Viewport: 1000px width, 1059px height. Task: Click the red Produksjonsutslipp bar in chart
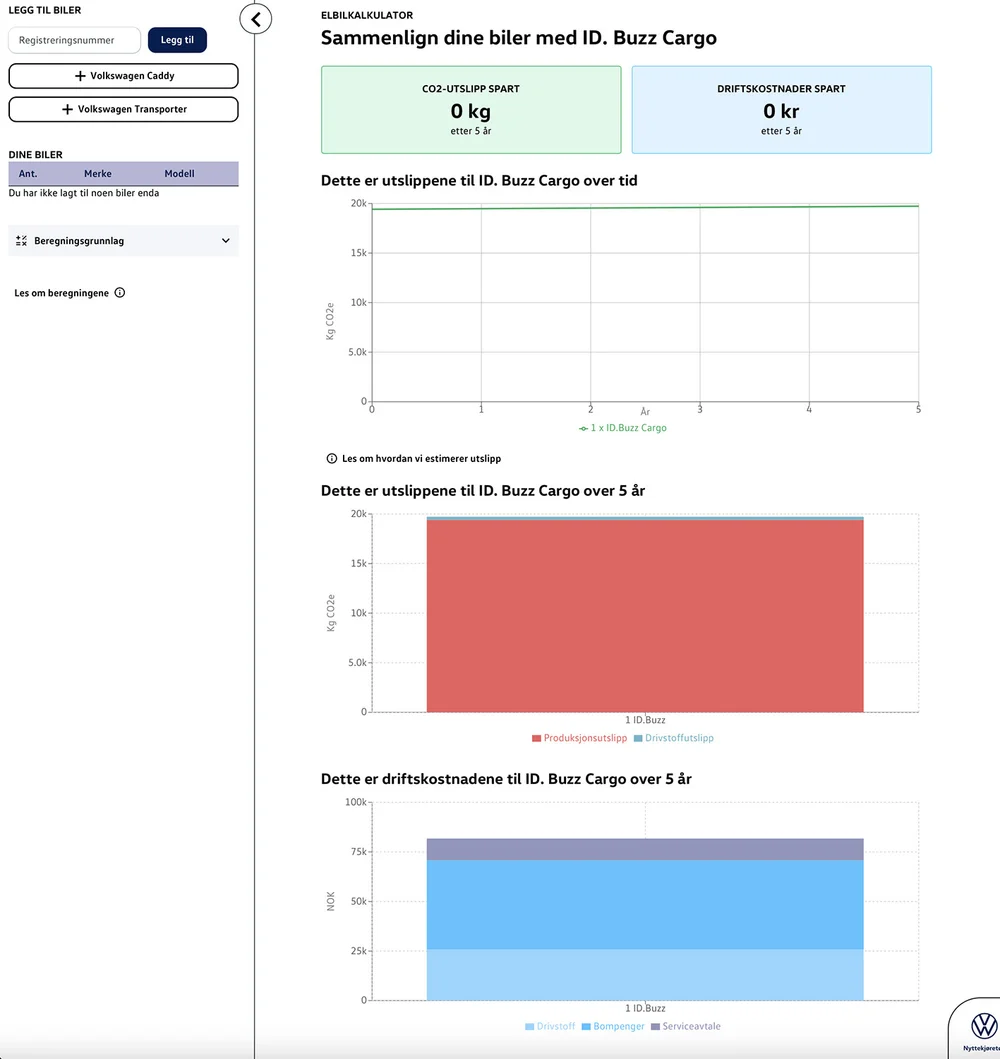click(x=644, y=615)
